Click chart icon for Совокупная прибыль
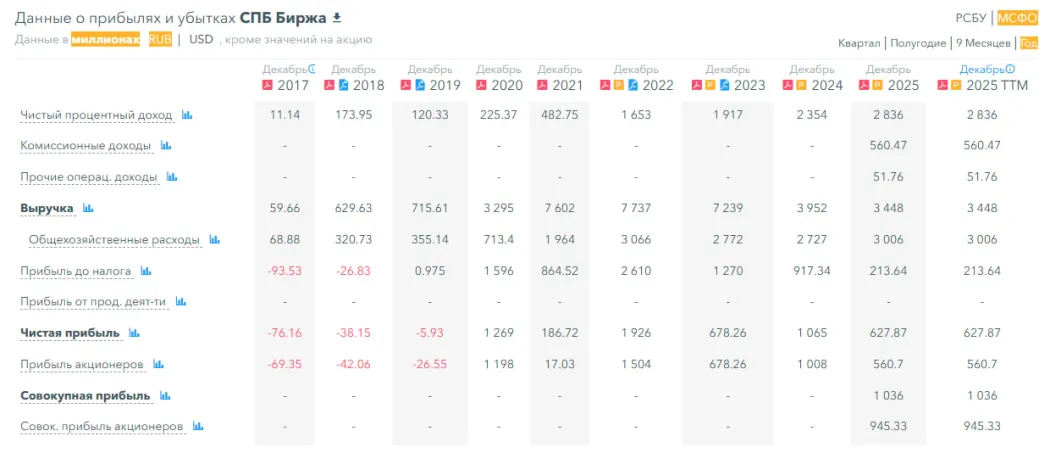The width and height of the screenshot is (1050, 453). (x=165, y=396)
